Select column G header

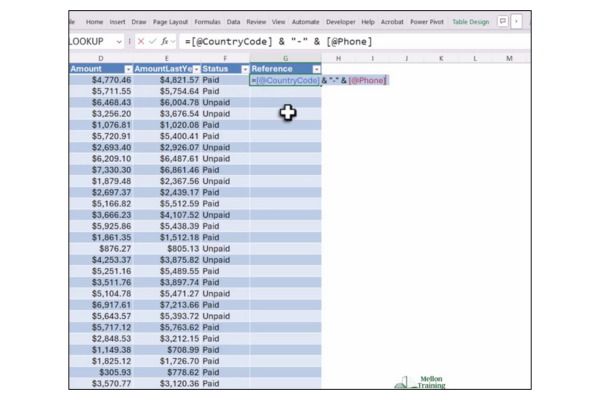tap(286, 58)
